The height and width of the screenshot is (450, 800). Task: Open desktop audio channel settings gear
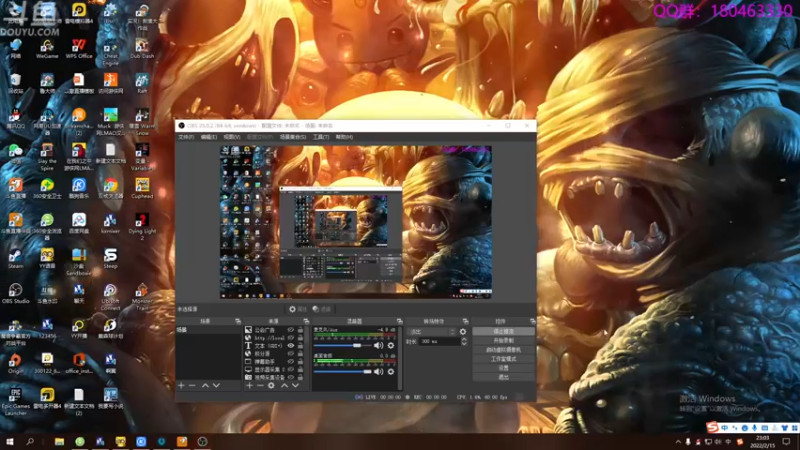coord(391,371)
